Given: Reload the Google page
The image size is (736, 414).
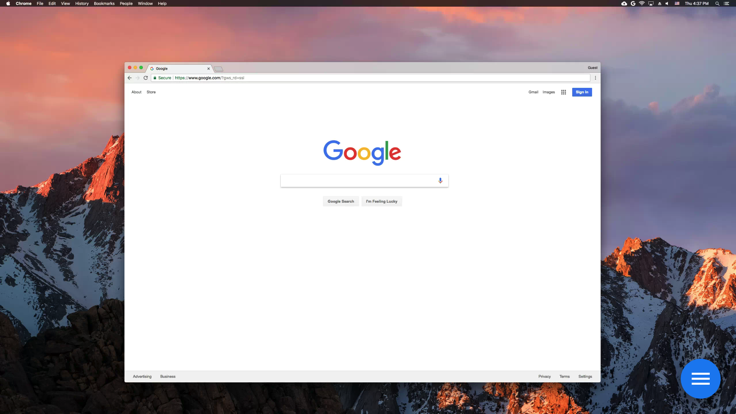Looking at the screenshot, I should click(146, 78).
